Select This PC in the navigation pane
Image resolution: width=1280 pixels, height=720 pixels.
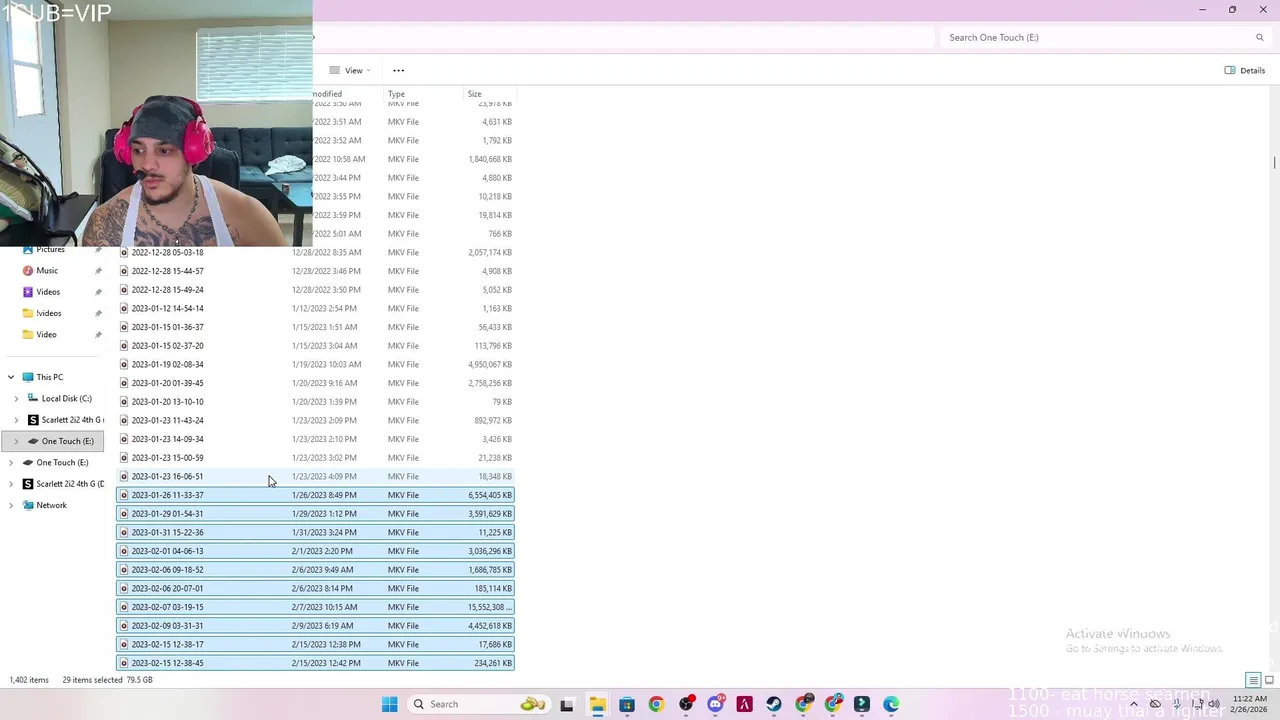49,377
